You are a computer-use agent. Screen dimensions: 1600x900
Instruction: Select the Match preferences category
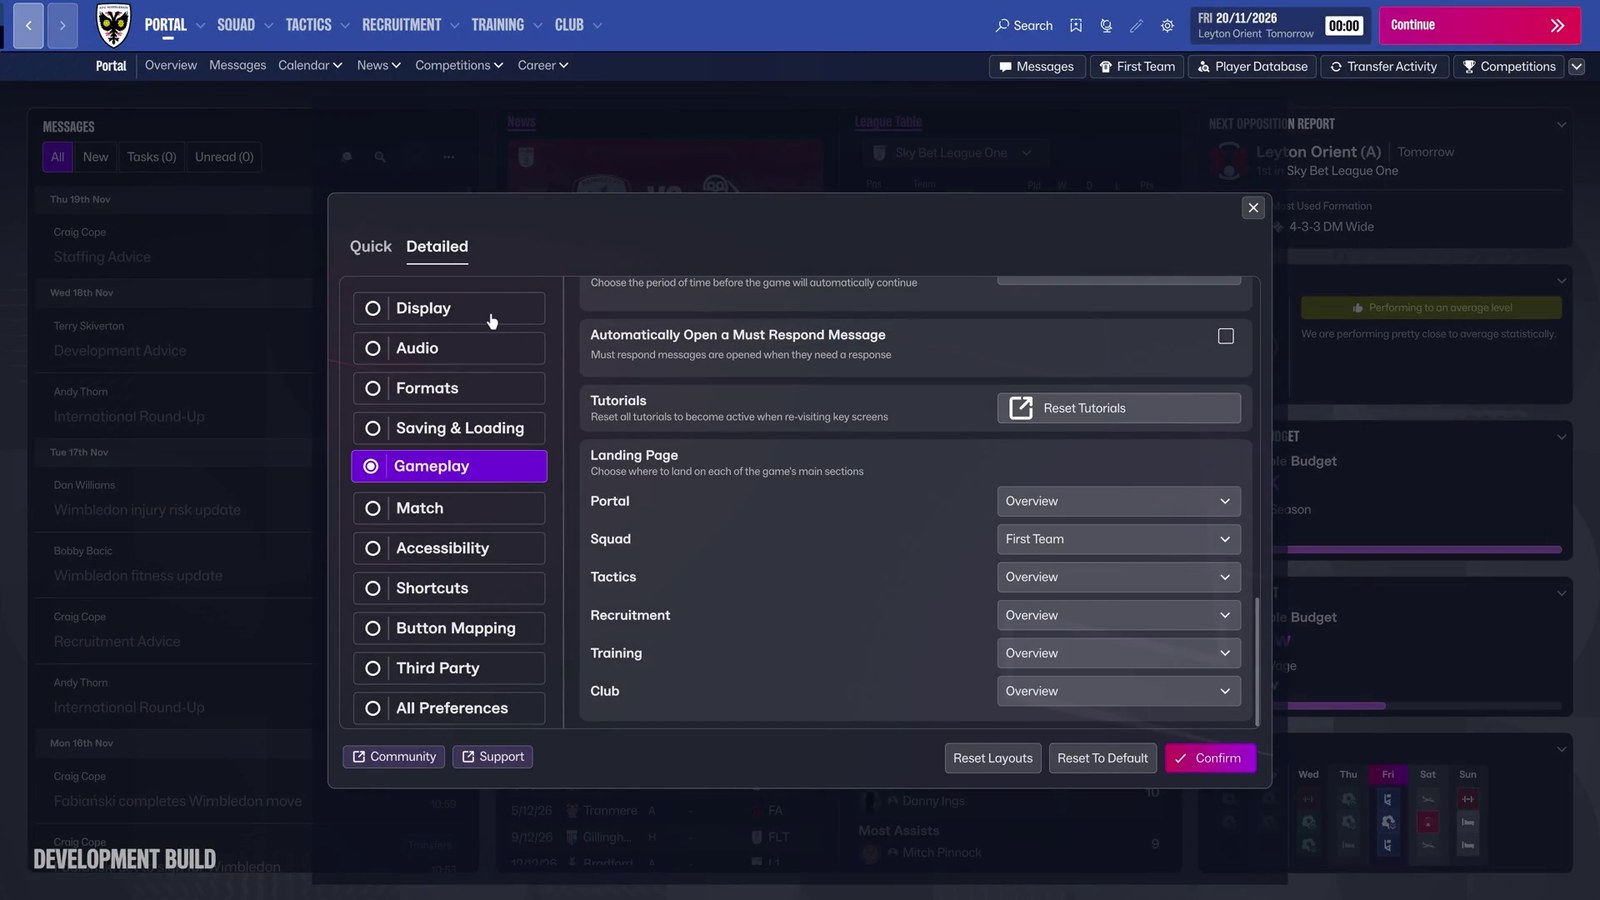point(449,508)
